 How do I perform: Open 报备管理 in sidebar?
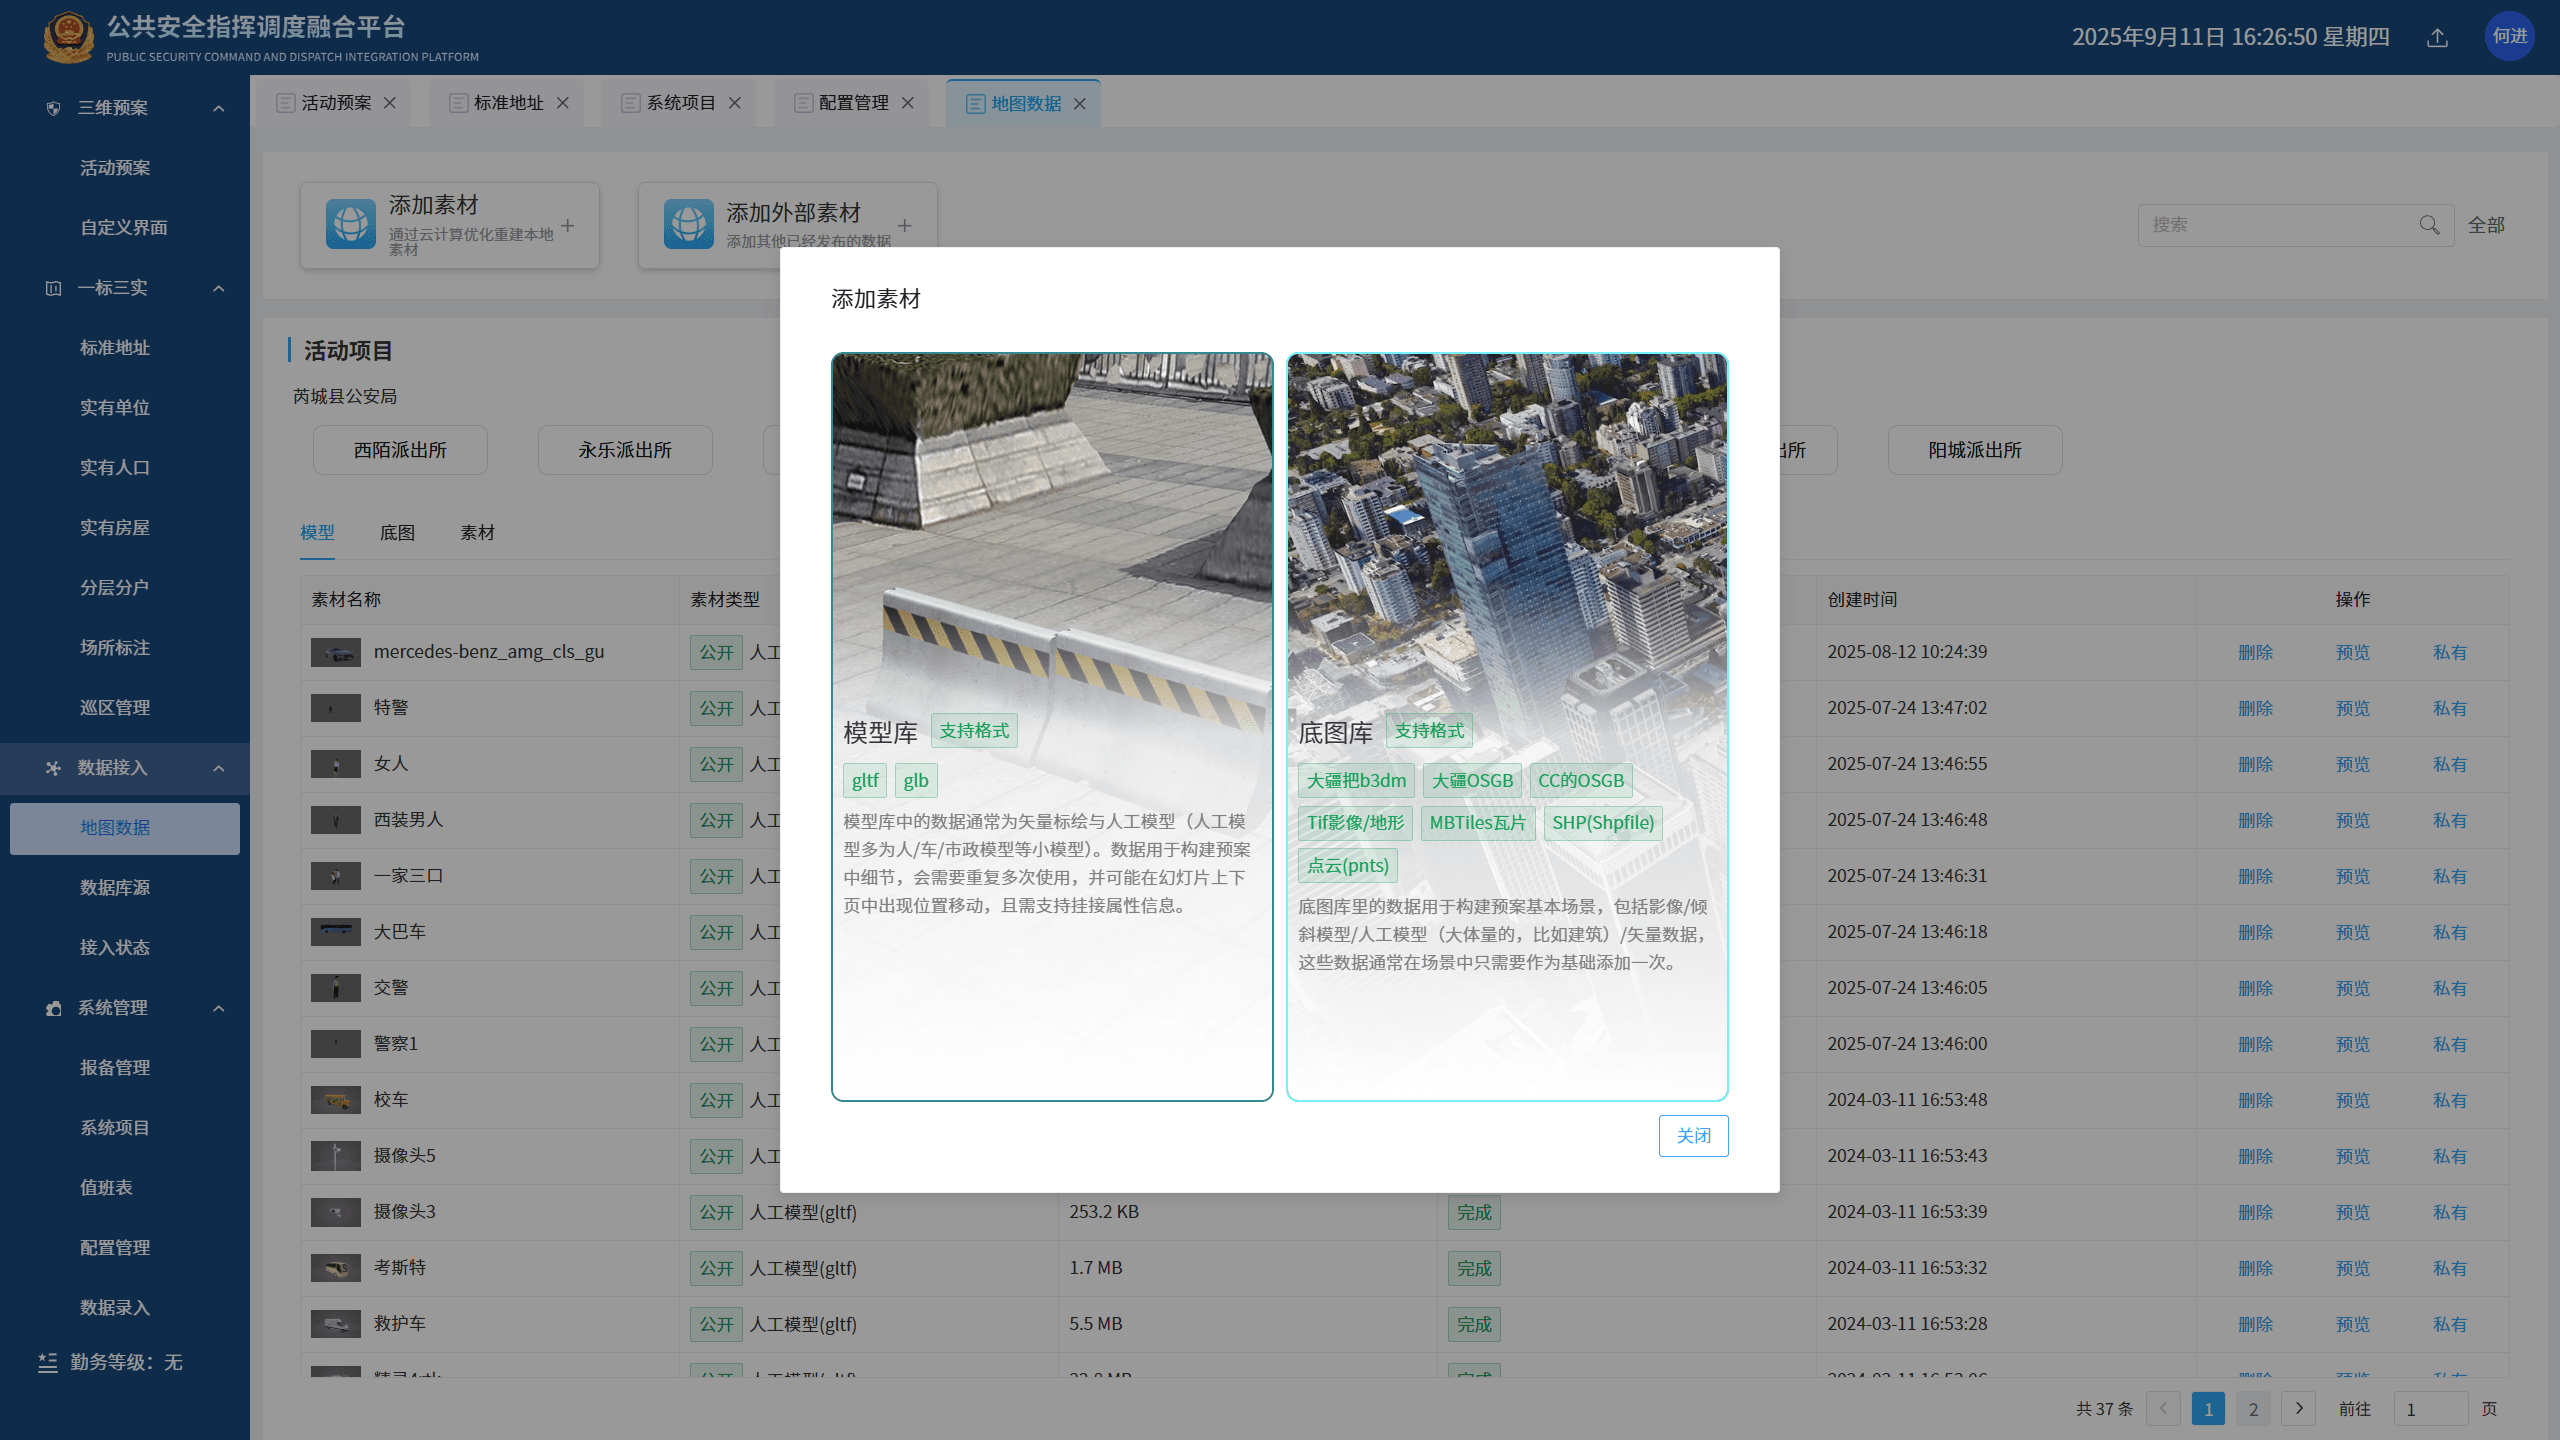pos(115,1068)
